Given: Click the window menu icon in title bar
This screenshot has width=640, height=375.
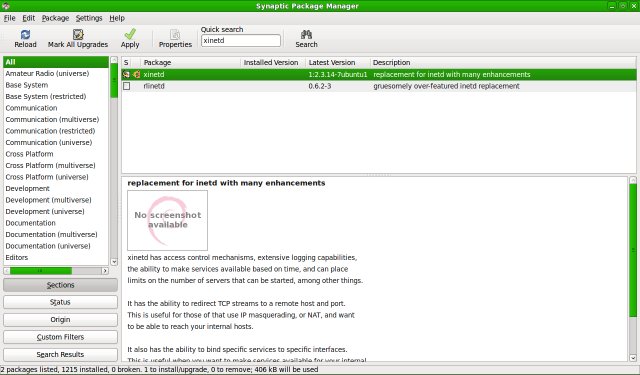Looking at the screenshot, I should pyautogui.click(x=6, y=6).
